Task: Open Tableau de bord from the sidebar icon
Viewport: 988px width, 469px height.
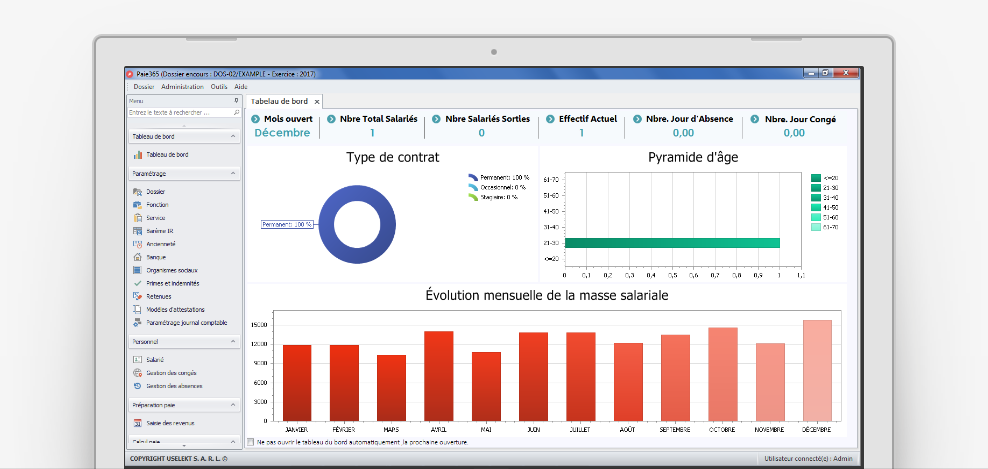Action: (x=137, y=154)
